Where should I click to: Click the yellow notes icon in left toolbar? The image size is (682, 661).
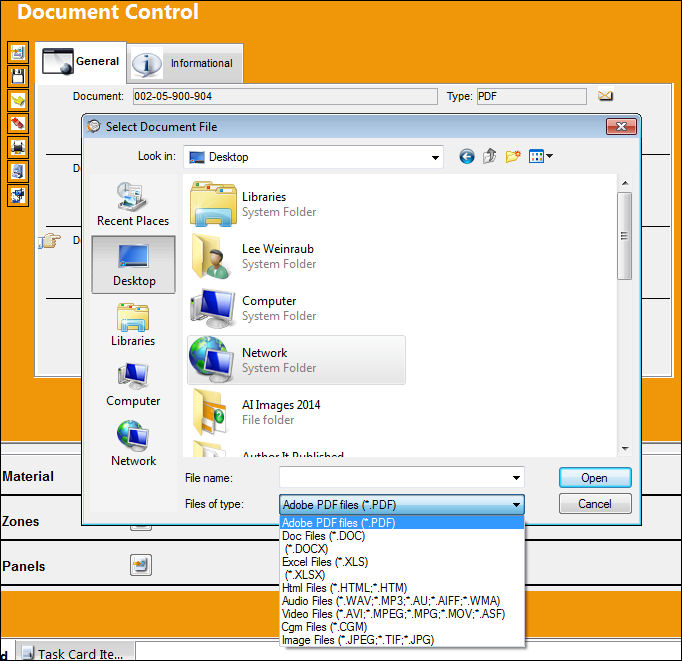[18, 100]
